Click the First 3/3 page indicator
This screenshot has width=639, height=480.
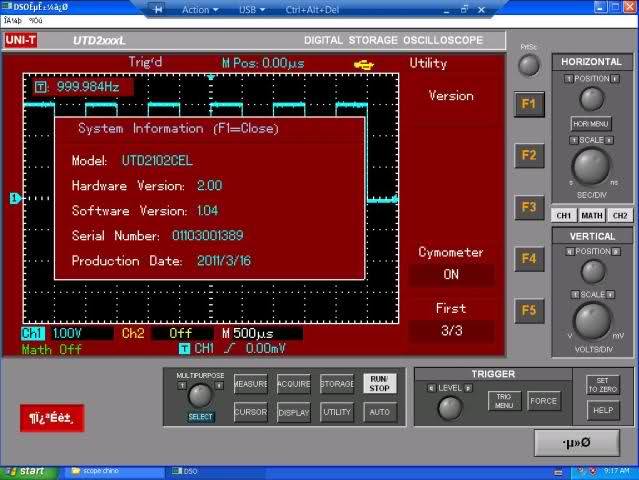[451, 330]
